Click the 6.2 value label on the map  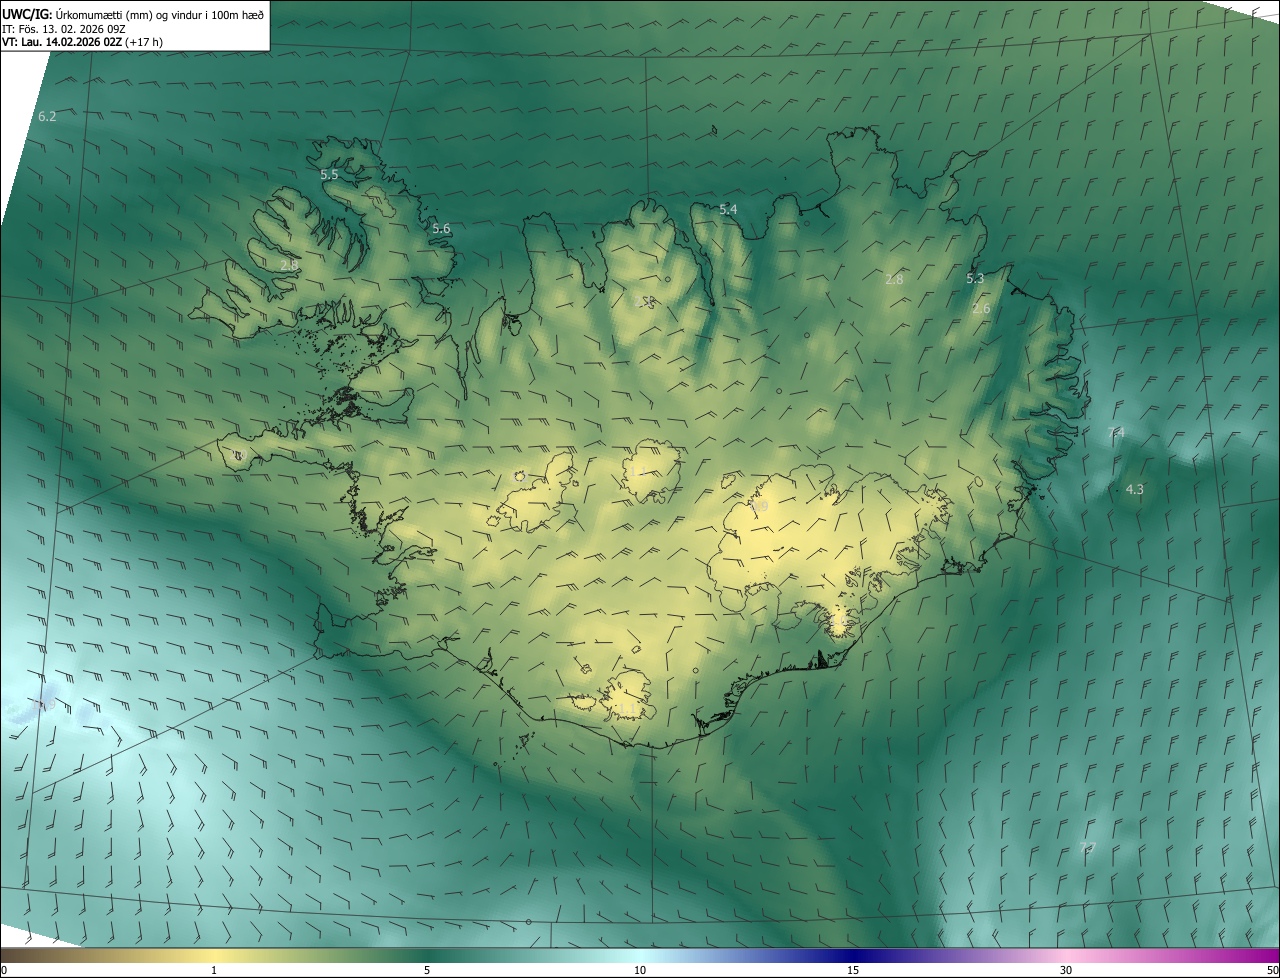(x=47, y=117)
